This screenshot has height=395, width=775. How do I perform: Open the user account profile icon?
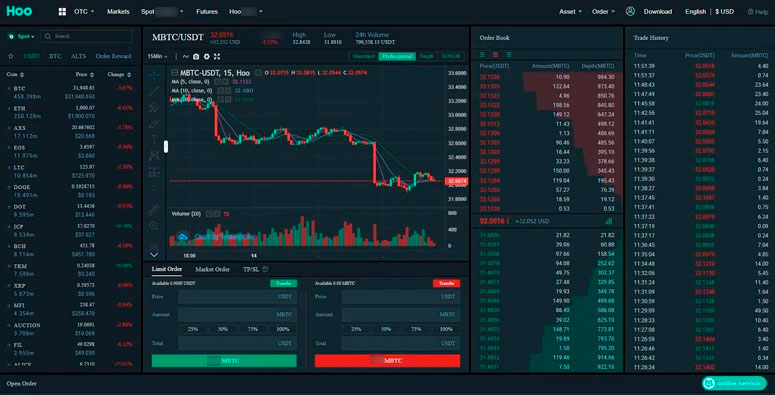point(630,11)
